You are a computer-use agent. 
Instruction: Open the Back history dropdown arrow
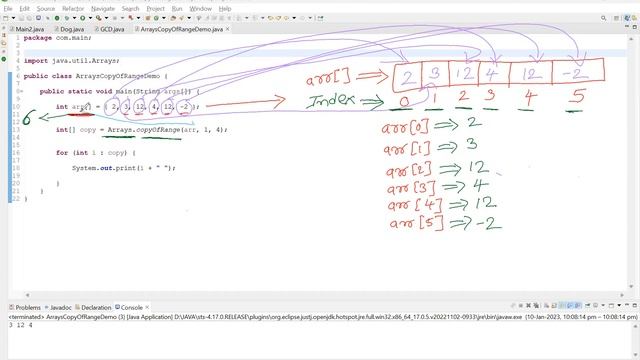pyautogui.click(x=294, y=18)
